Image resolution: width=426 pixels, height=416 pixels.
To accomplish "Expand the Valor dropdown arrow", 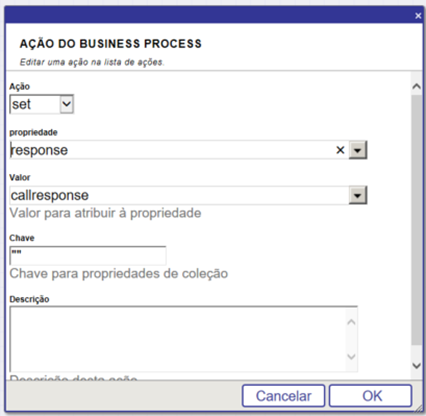I will (x=358, y=195).
